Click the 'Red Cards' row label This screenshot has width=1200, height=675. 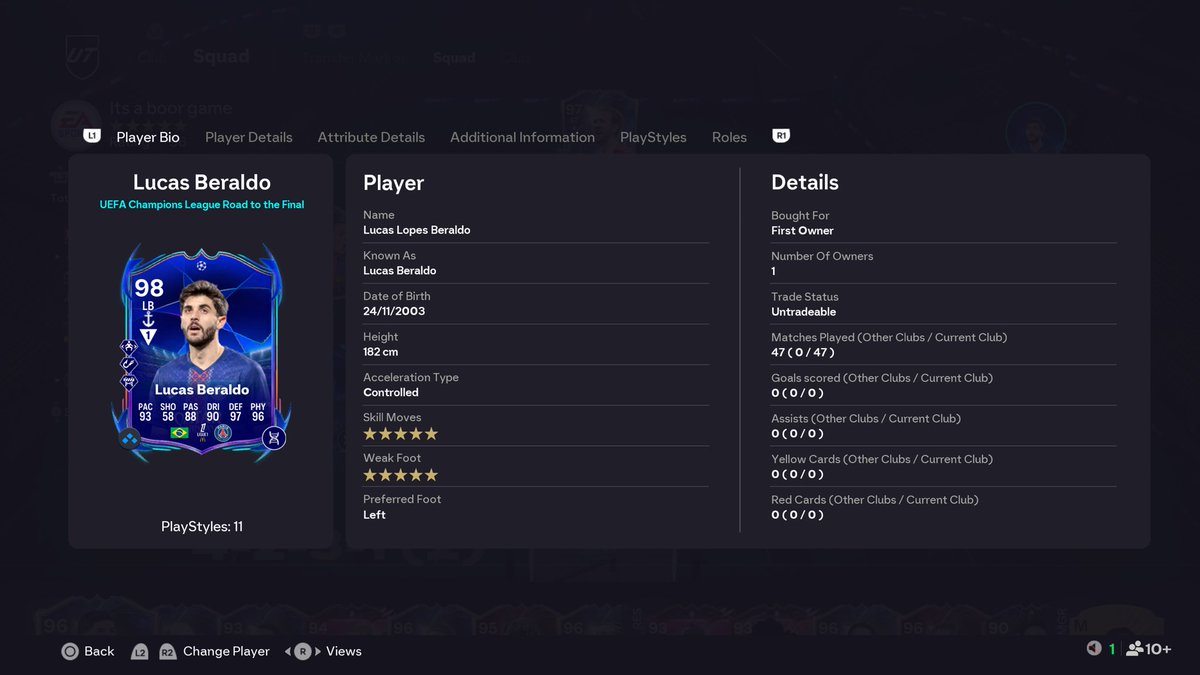point(875,499)
